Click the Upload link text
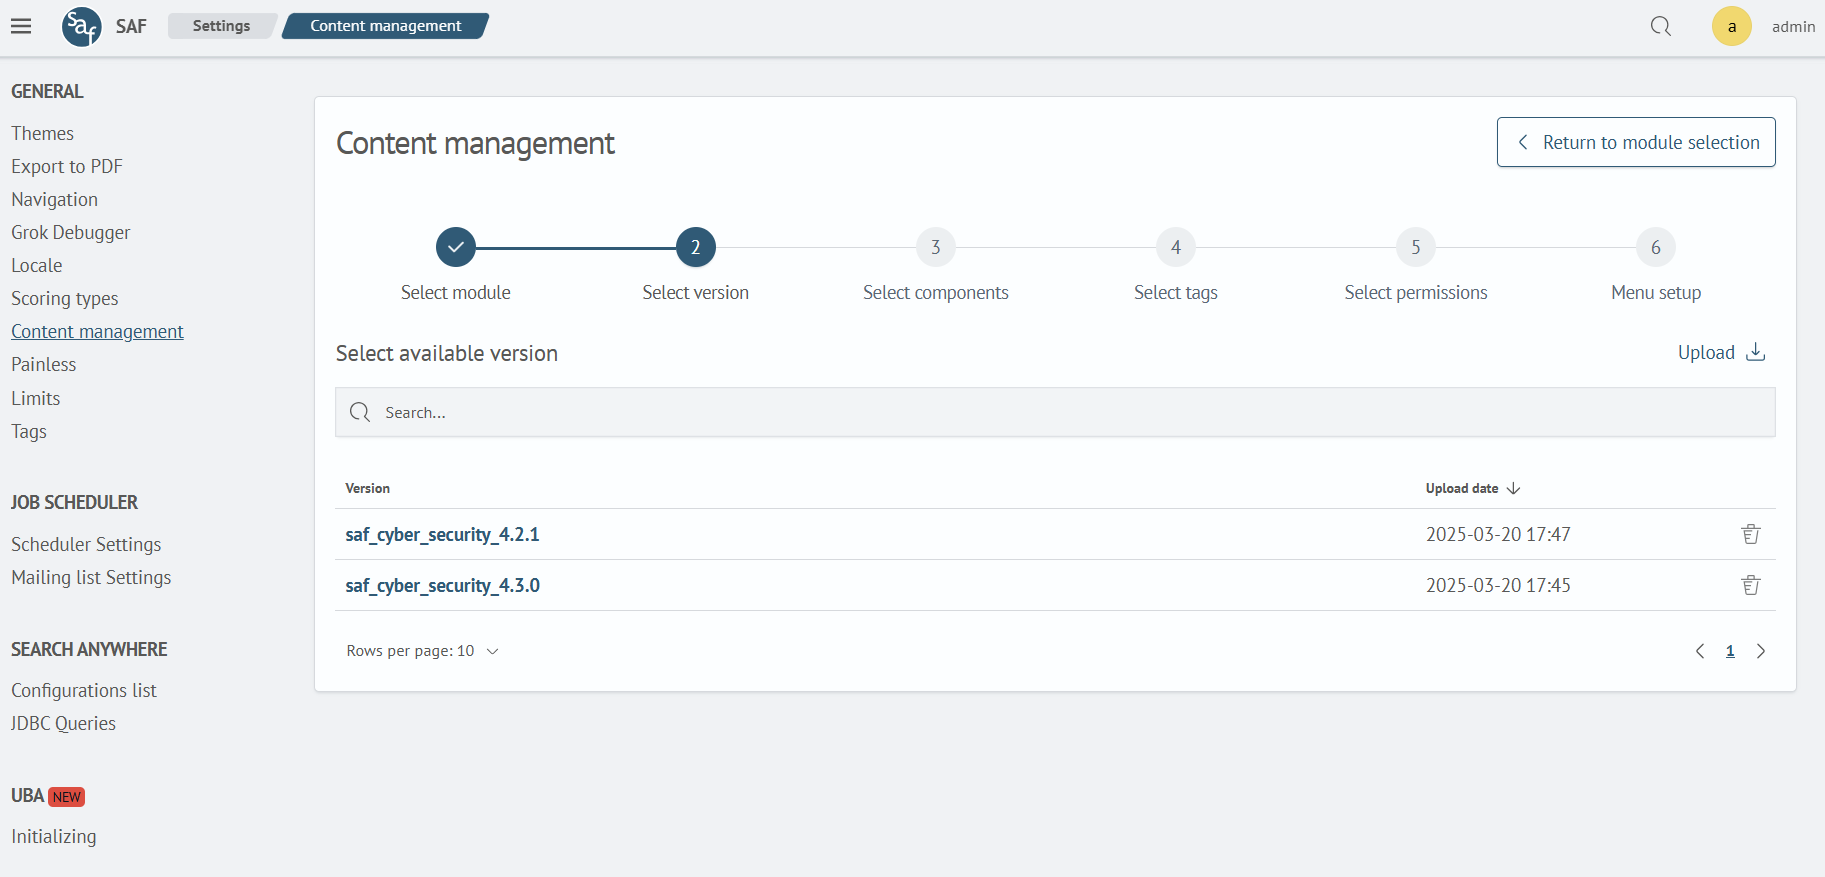Viewport: 1825px width, 877px height. tap(1706, 352)
